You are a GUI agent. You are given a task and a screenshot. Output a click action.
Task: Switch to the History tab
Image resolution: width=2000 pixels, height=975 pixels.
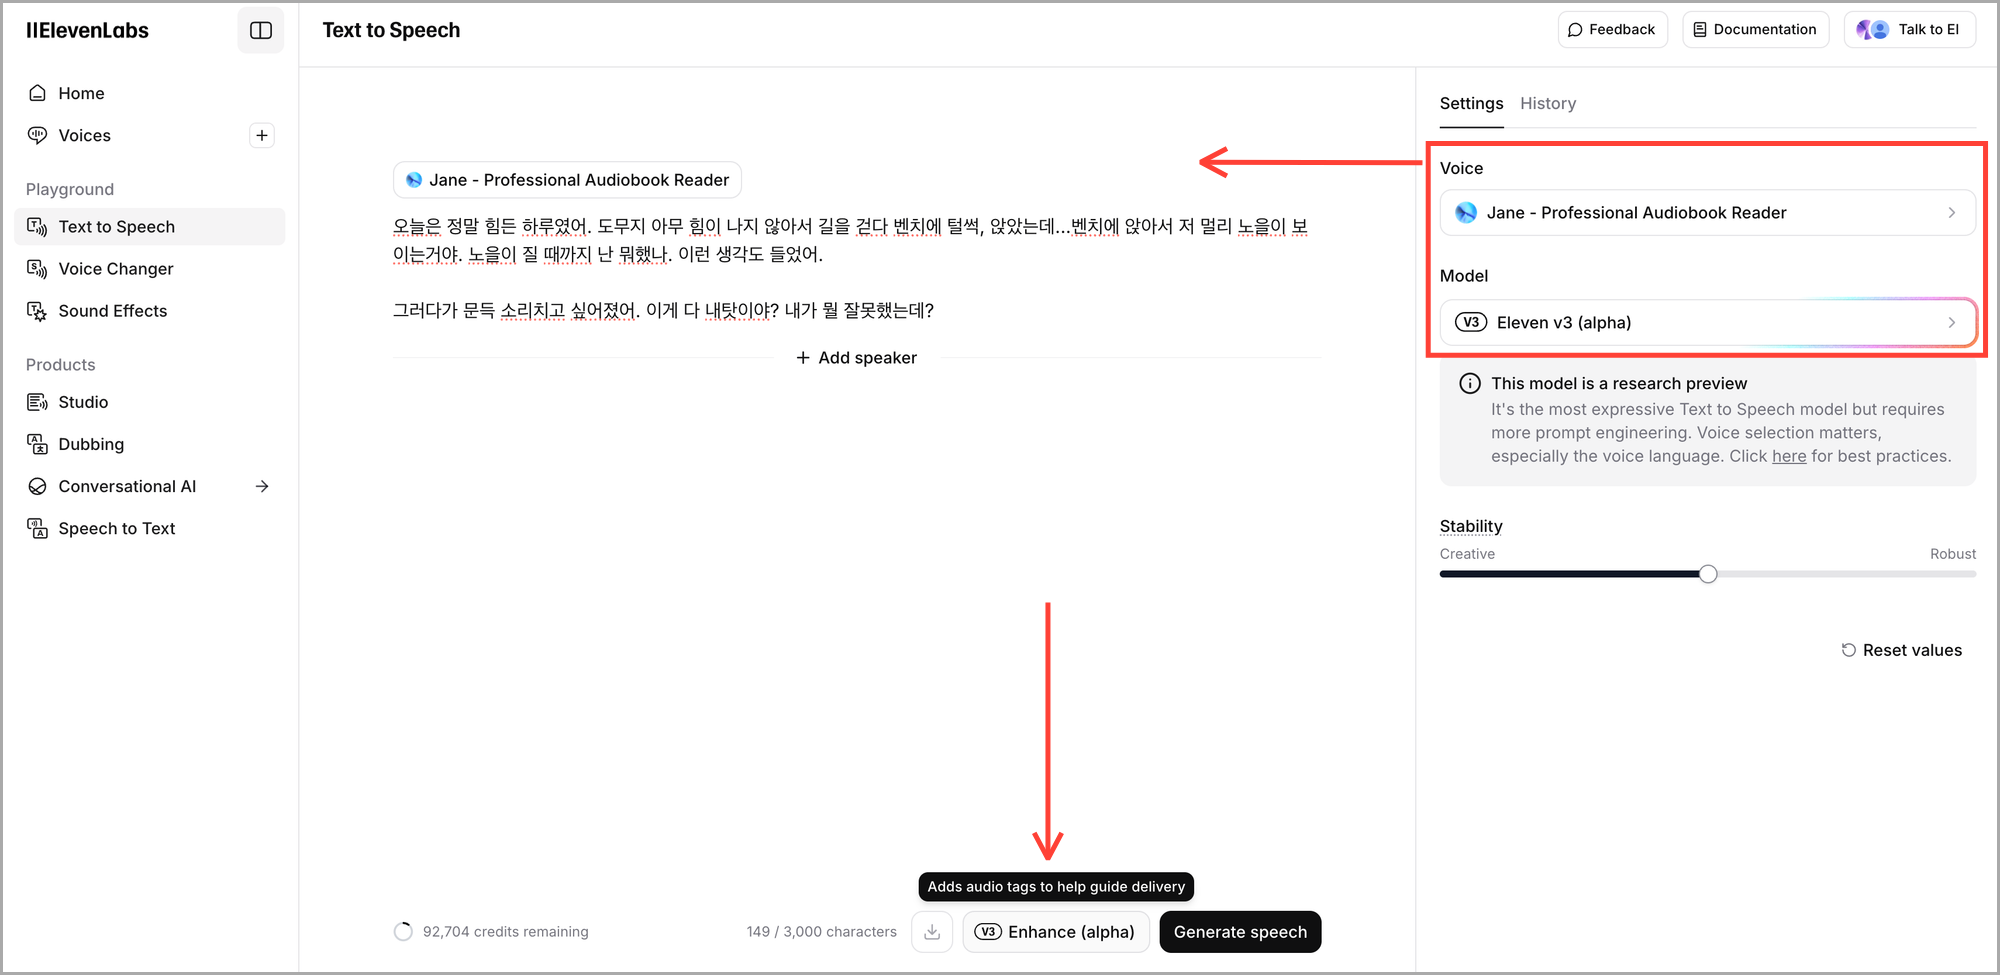pos(1548,104)
